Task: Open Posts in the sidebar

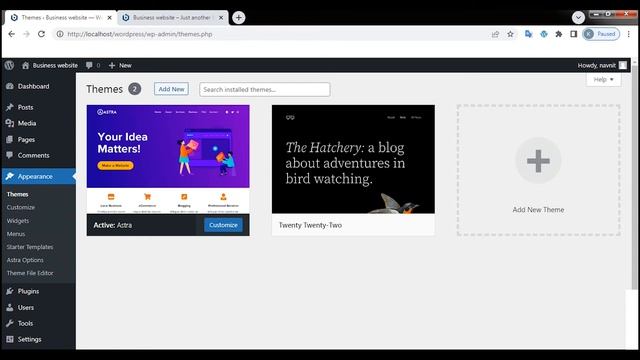Action: [x=25, y=107]
